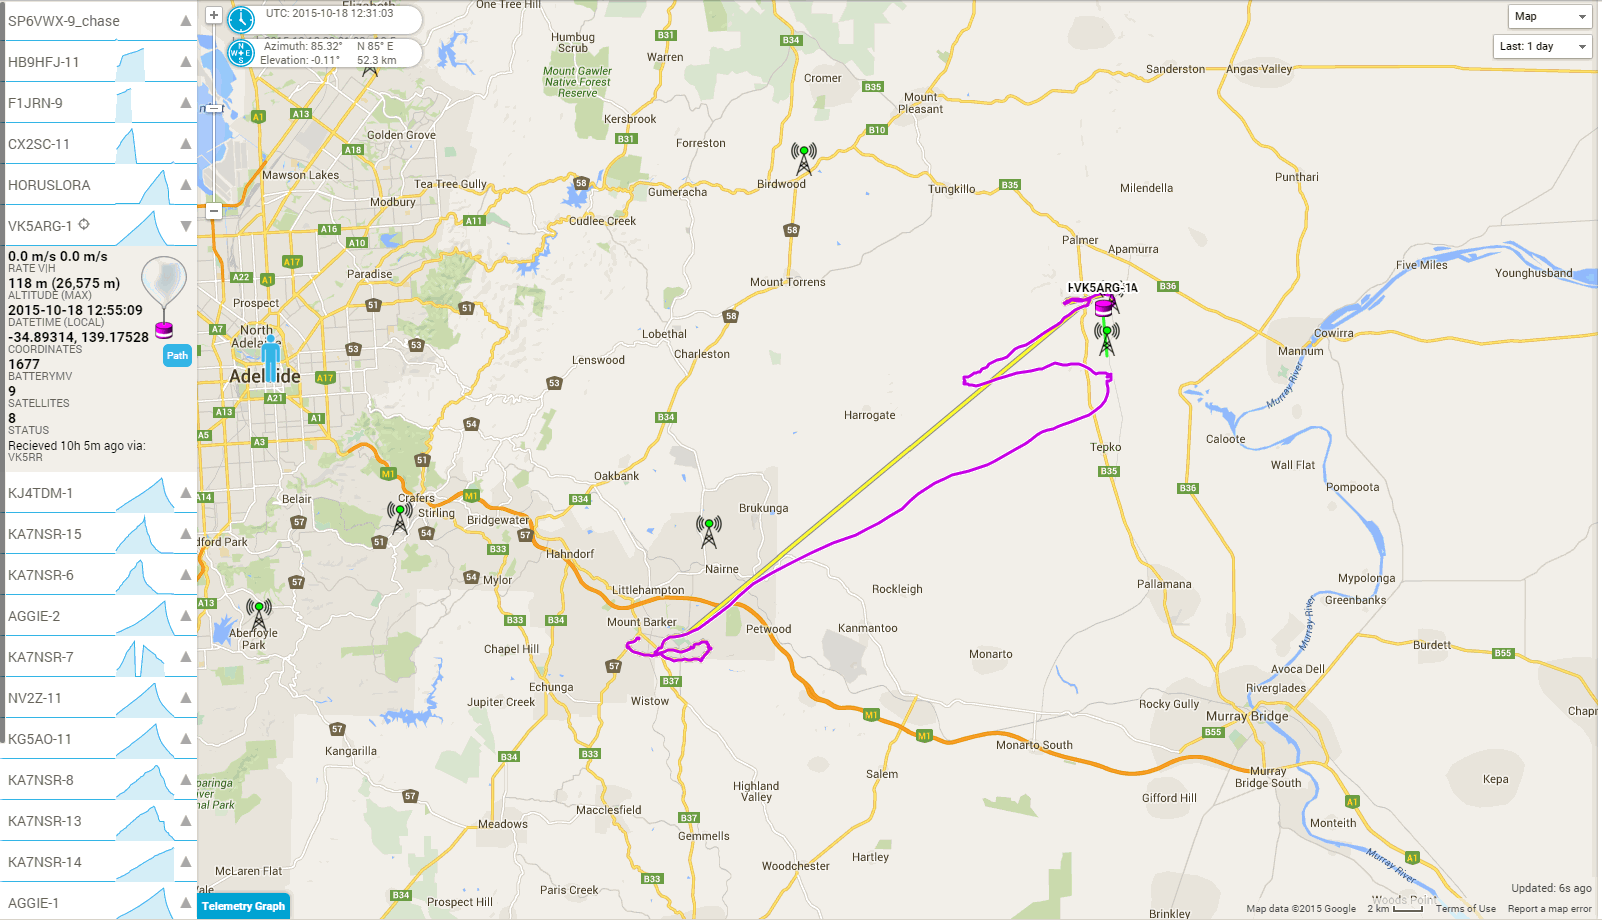
Task: Select KA7NSR-15 in the vehicle list
Action: [100, 534]
